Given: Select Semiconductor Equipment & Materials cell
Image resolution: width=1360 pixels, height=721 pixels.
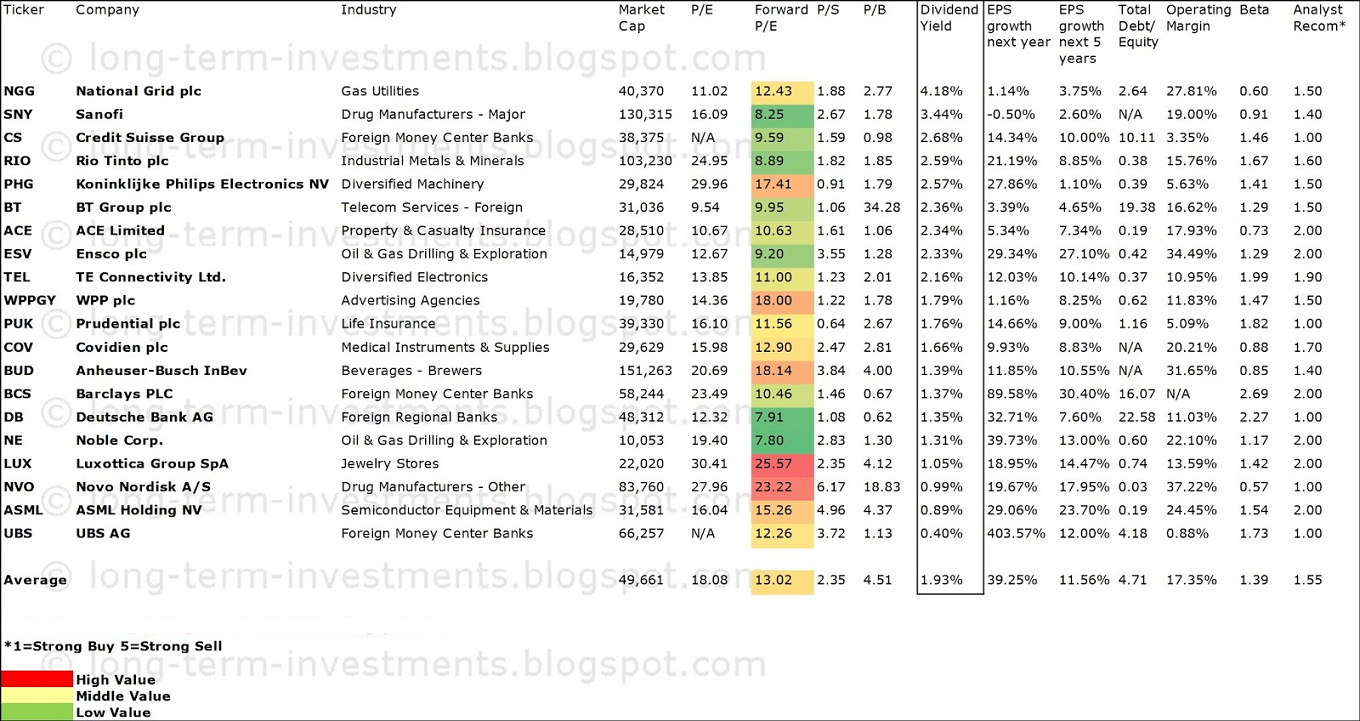Looking at the screenshot, I should [x=467, y=510].
